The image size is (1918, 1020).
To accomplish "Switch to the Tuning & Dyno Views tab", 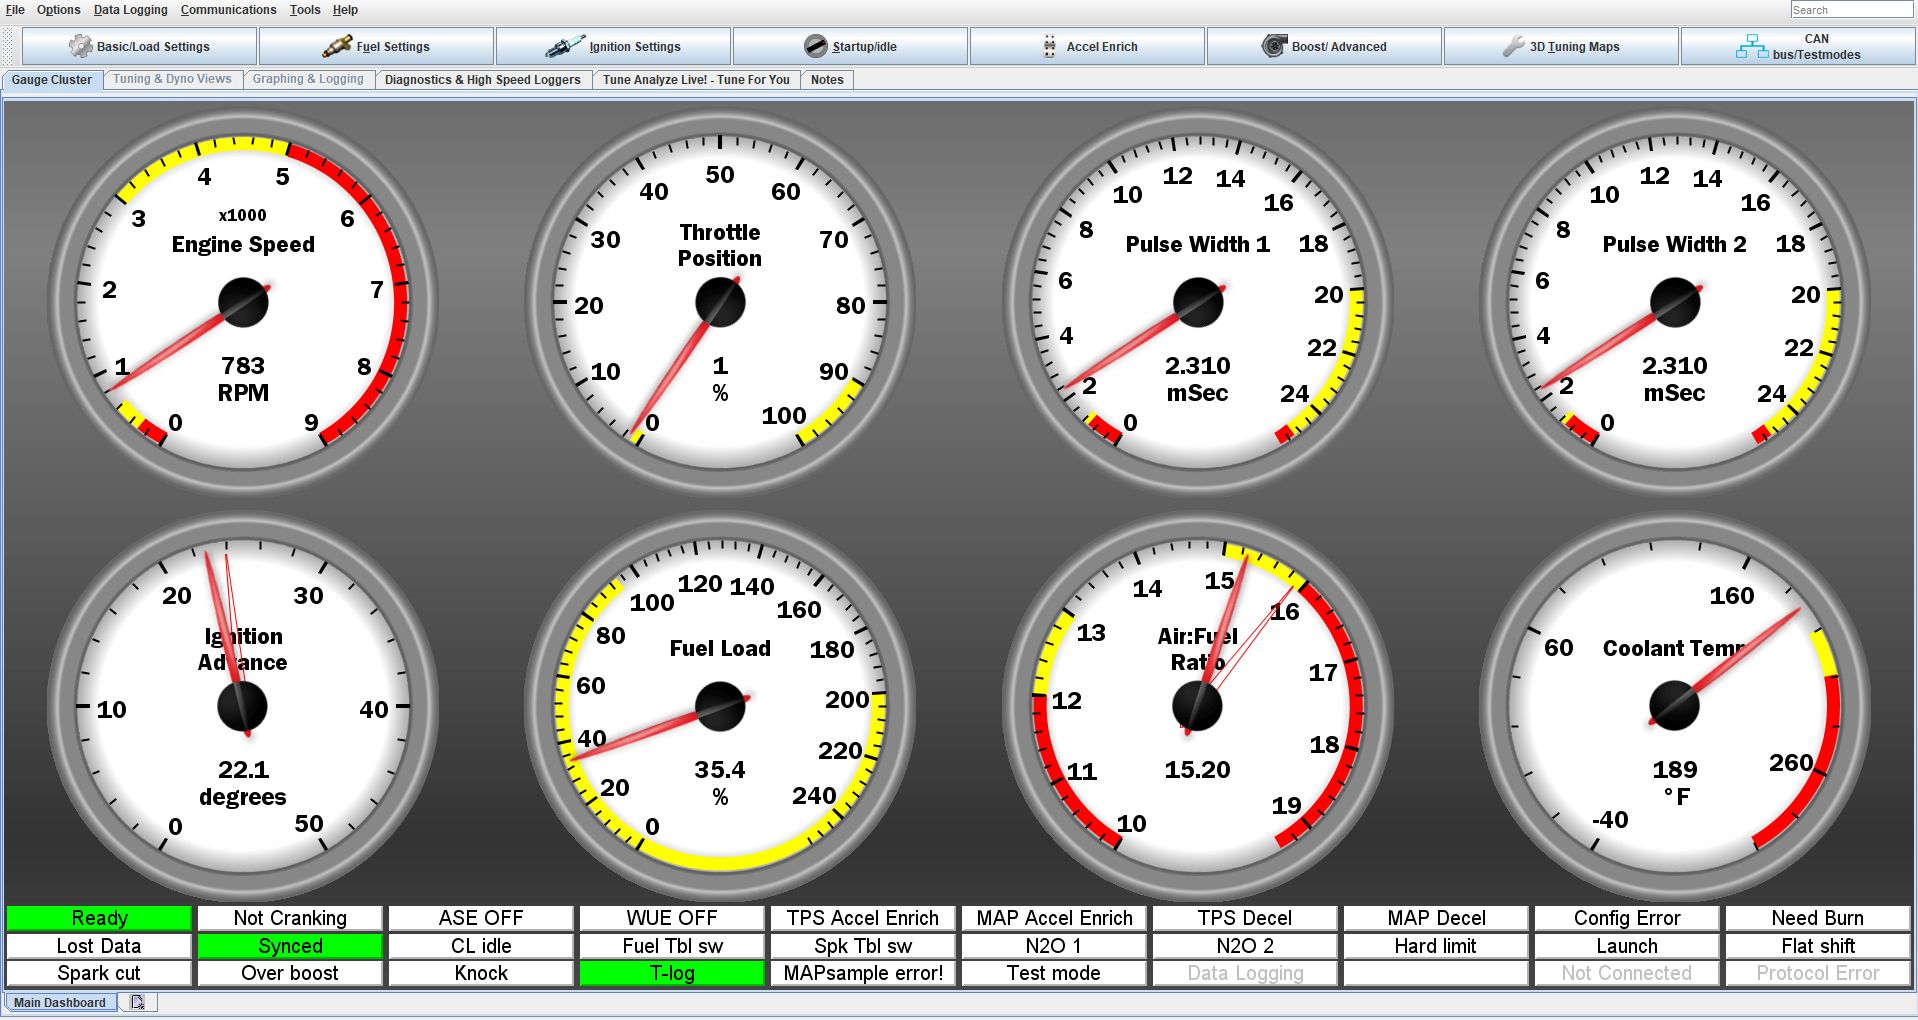I will pos(172,80).
